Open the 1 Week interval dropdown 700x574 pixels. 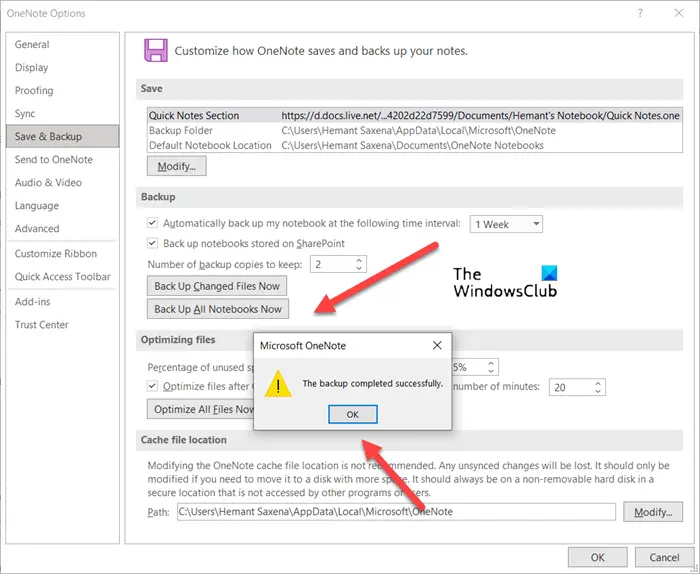click(x=506, y=224)
